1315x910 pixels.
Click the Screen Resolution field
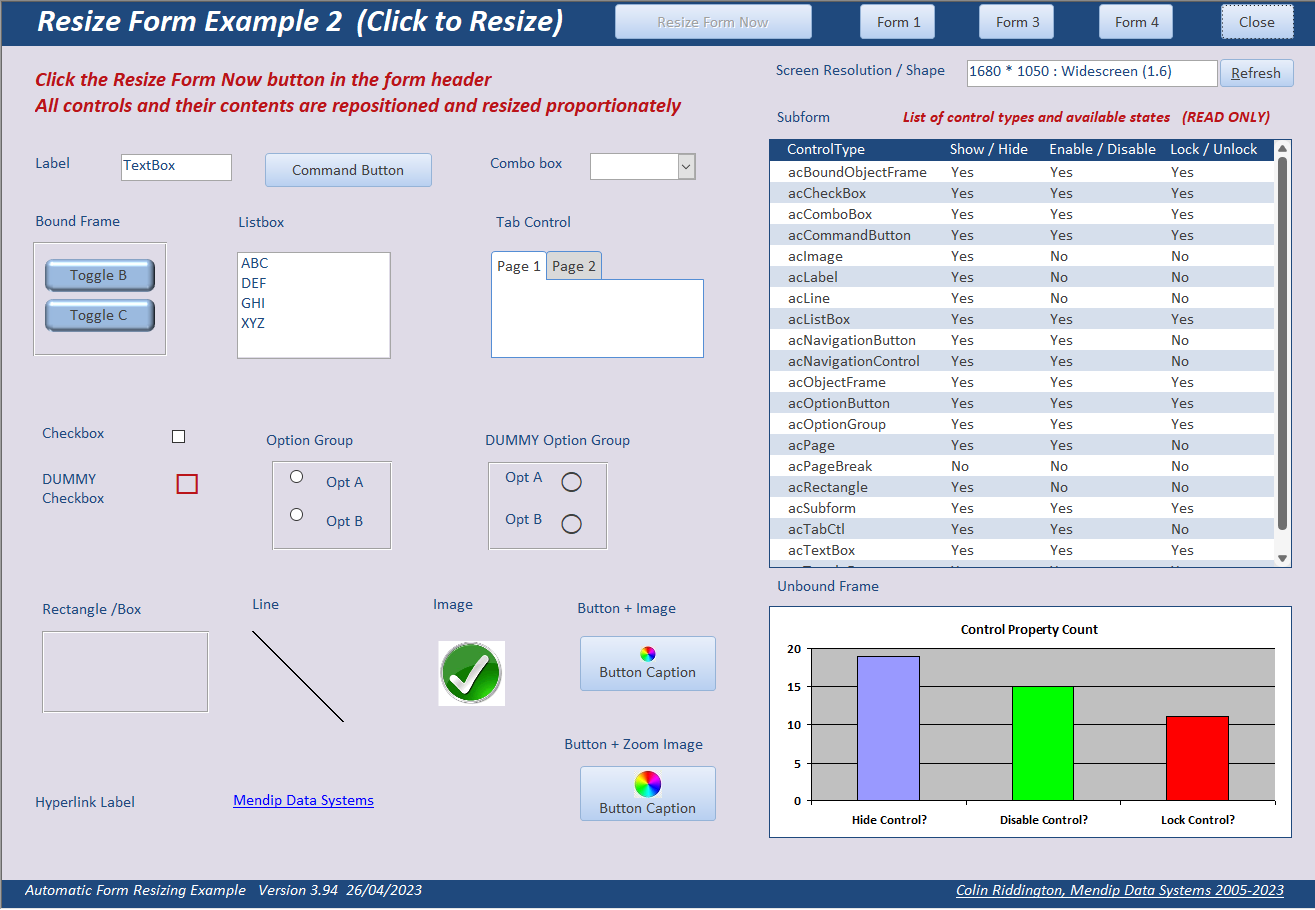click(x=1092, y=73)
